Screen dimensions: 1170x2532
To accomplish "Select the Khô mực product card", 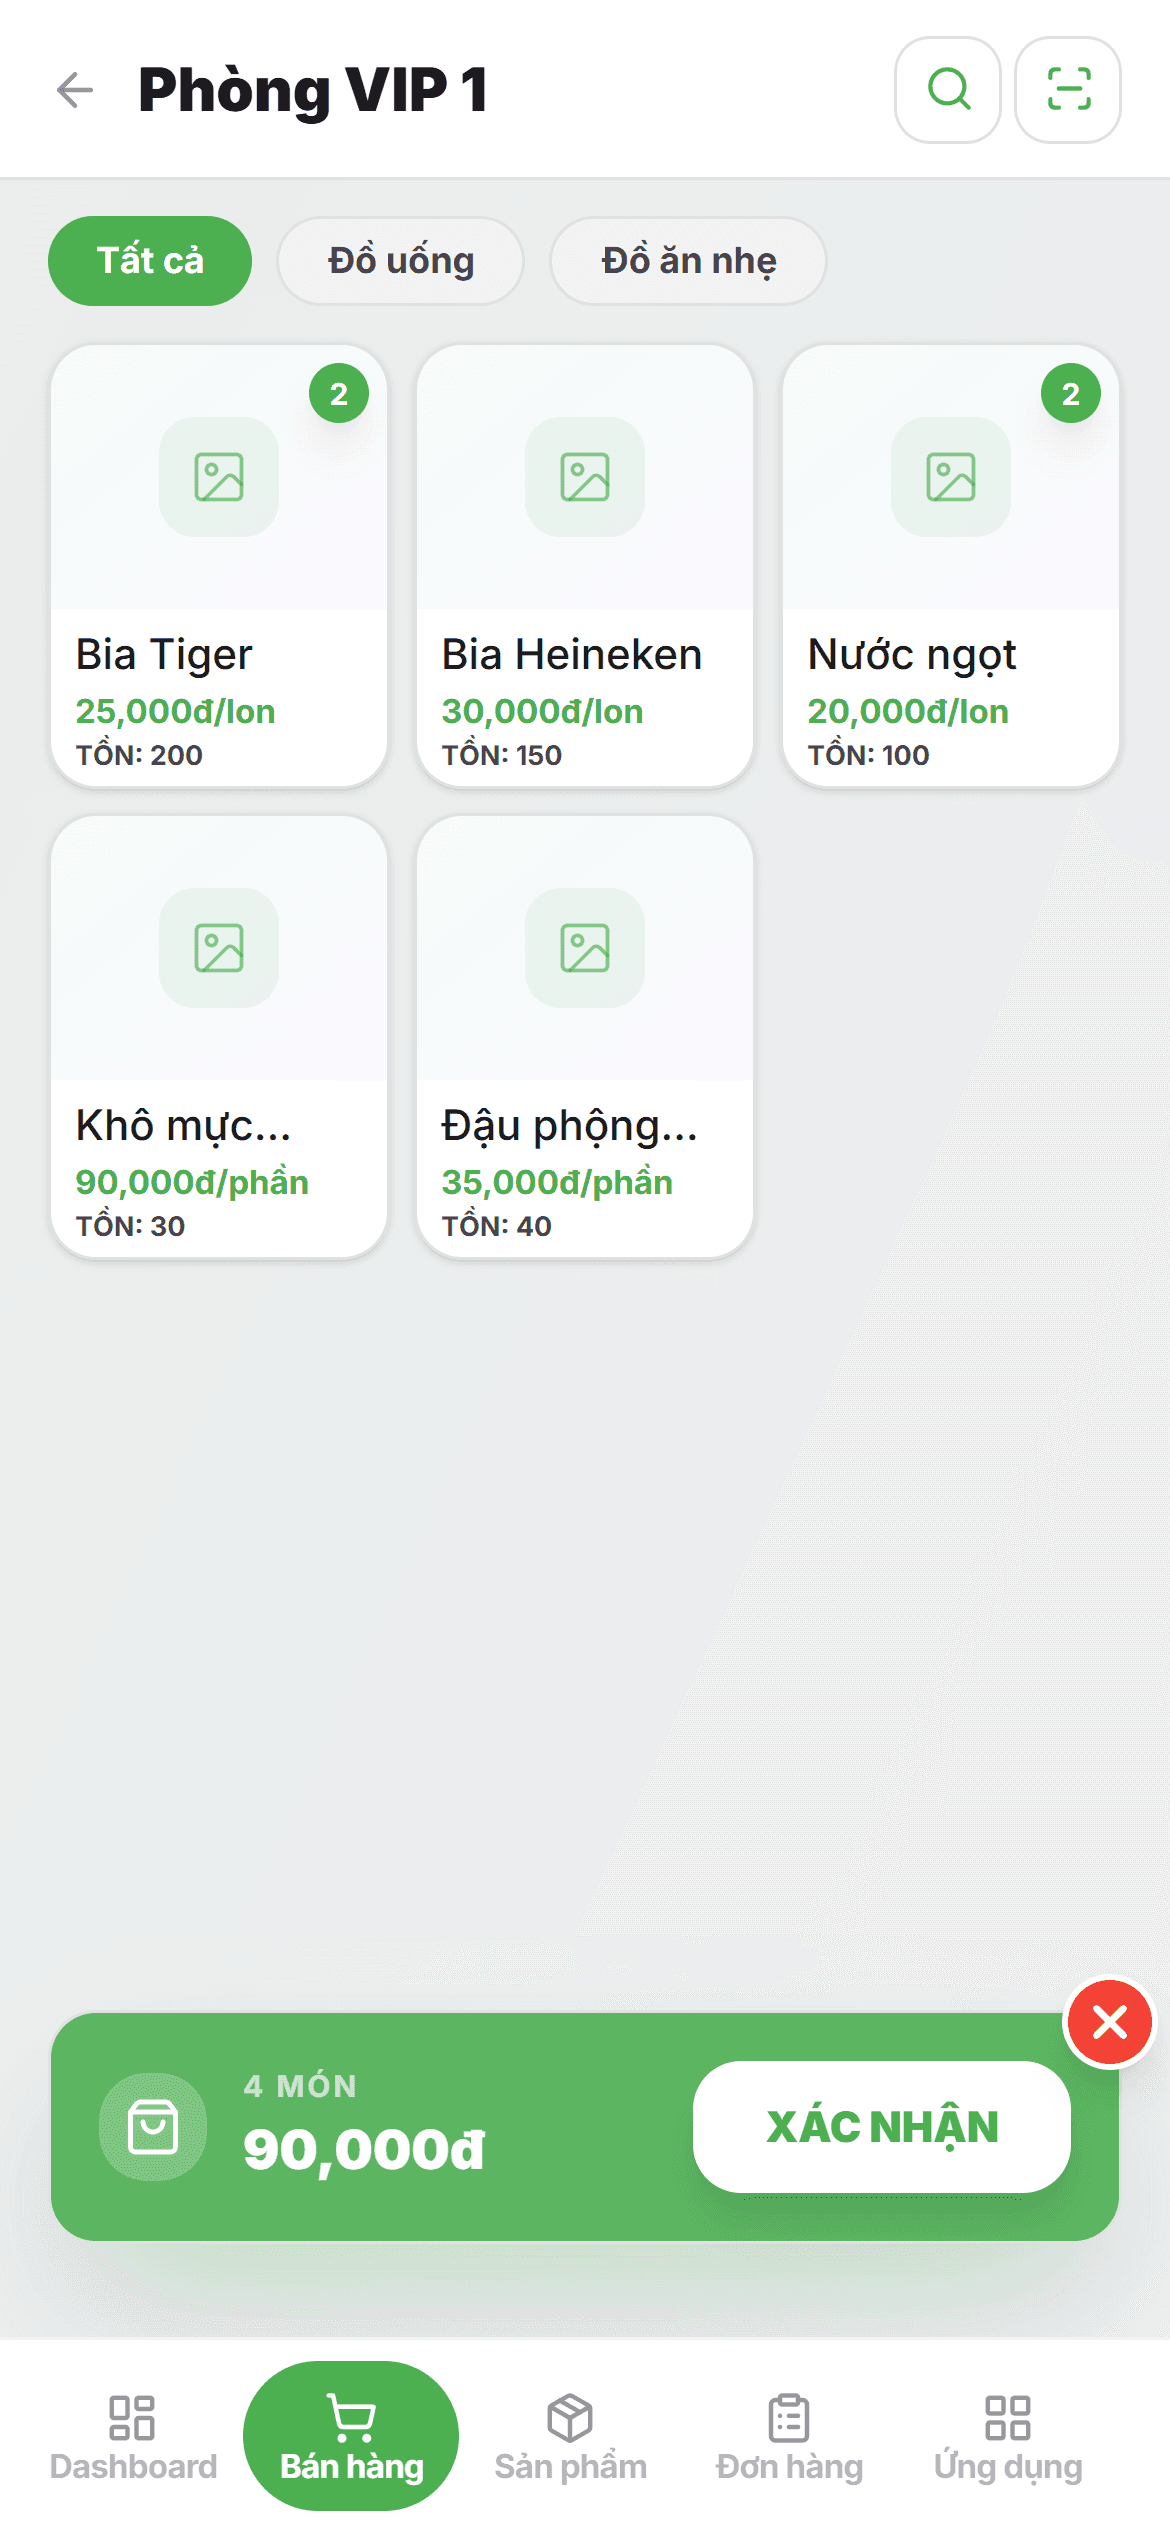I will click(219, 1037).
